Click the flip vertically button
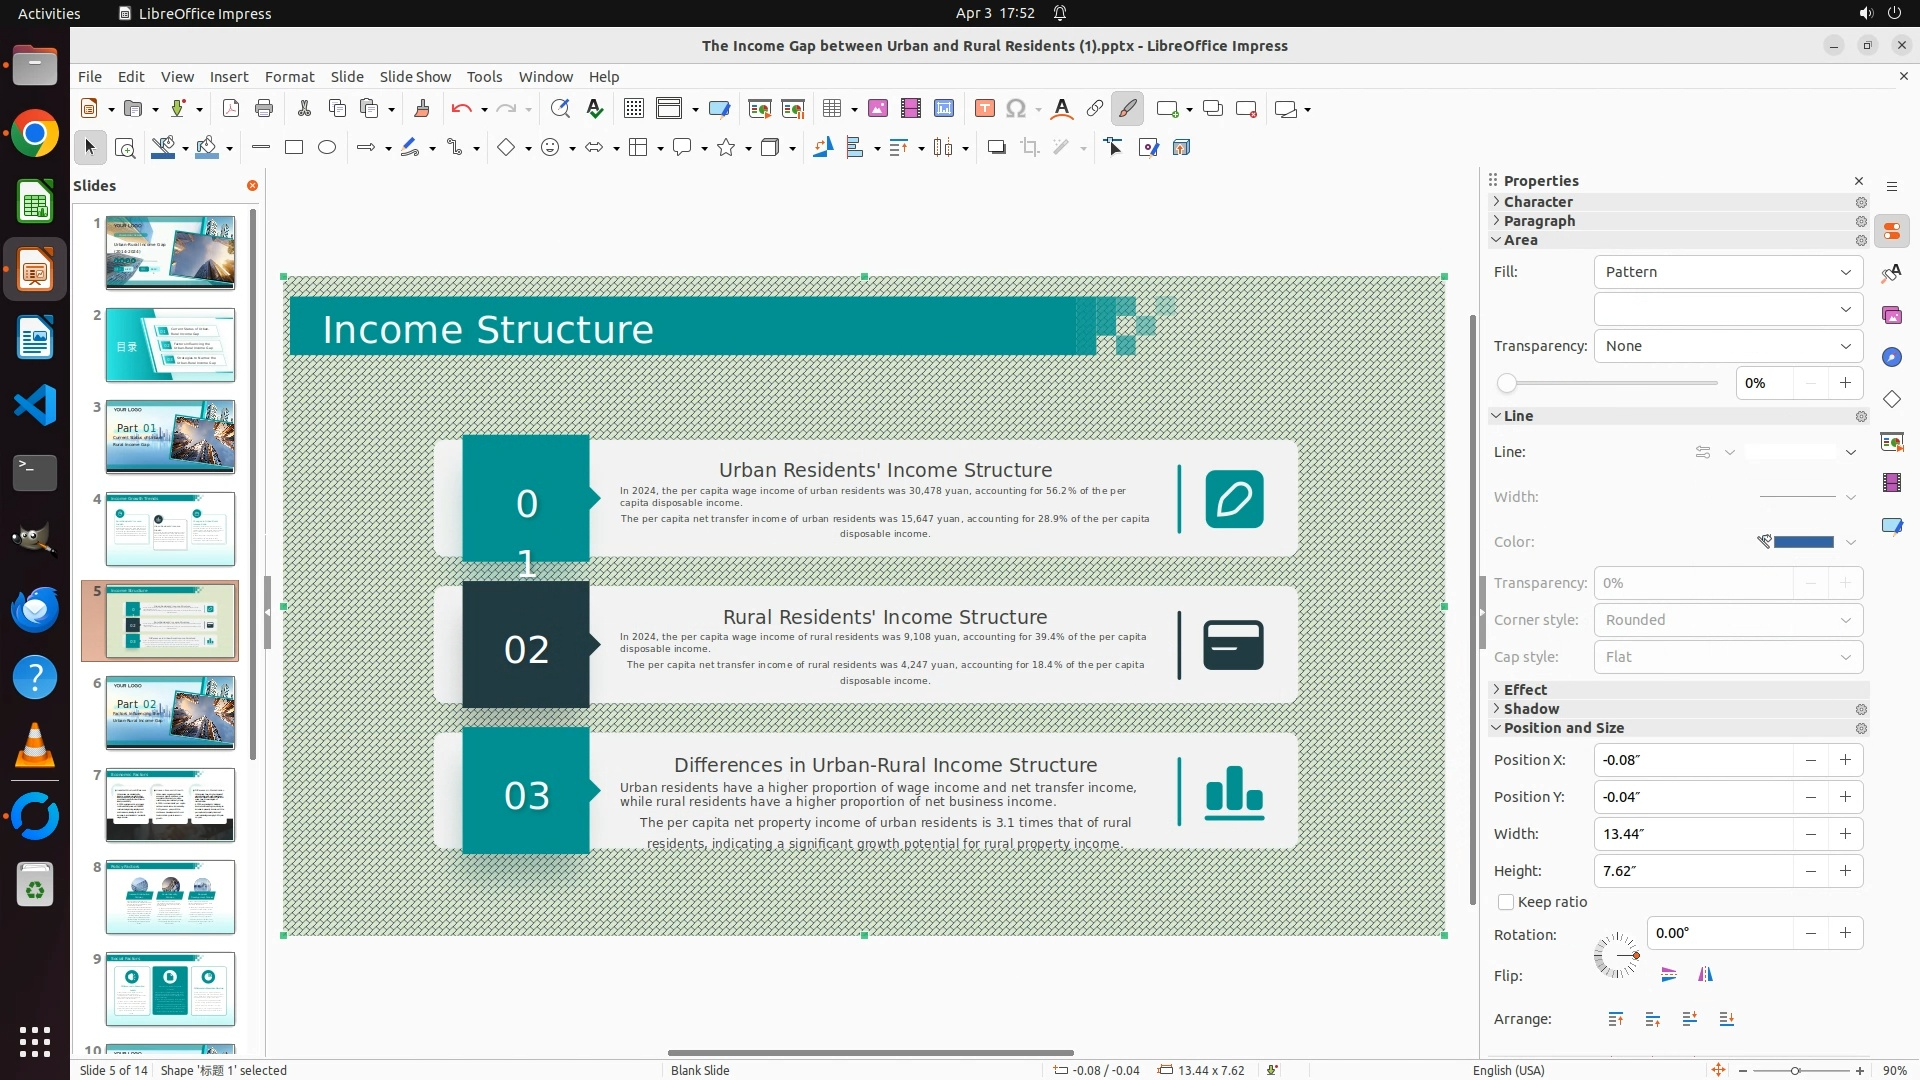This screenshot has height=1080, width=1920. 1669,975
